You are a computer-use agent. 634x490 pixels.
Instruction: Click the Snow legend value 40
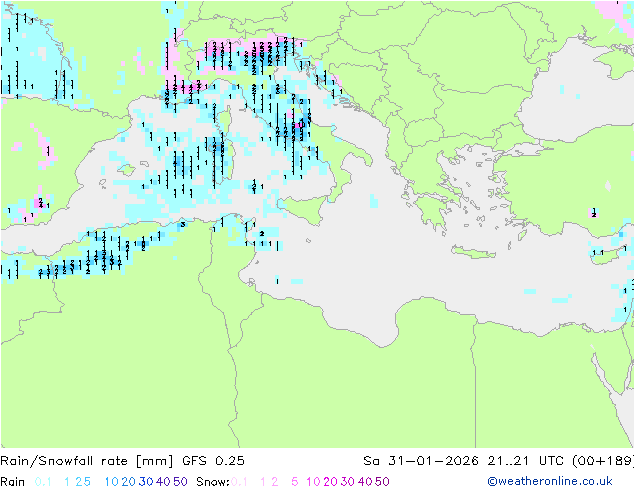click(365, 482)
